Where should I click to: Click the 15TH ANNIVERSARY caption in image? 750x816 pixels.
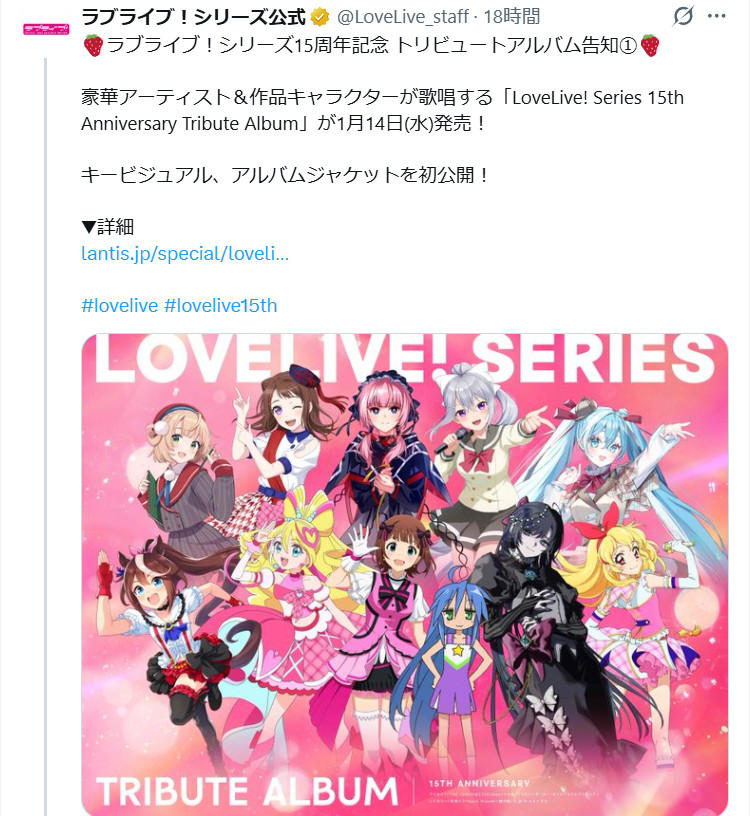click(x=479, y=783)
